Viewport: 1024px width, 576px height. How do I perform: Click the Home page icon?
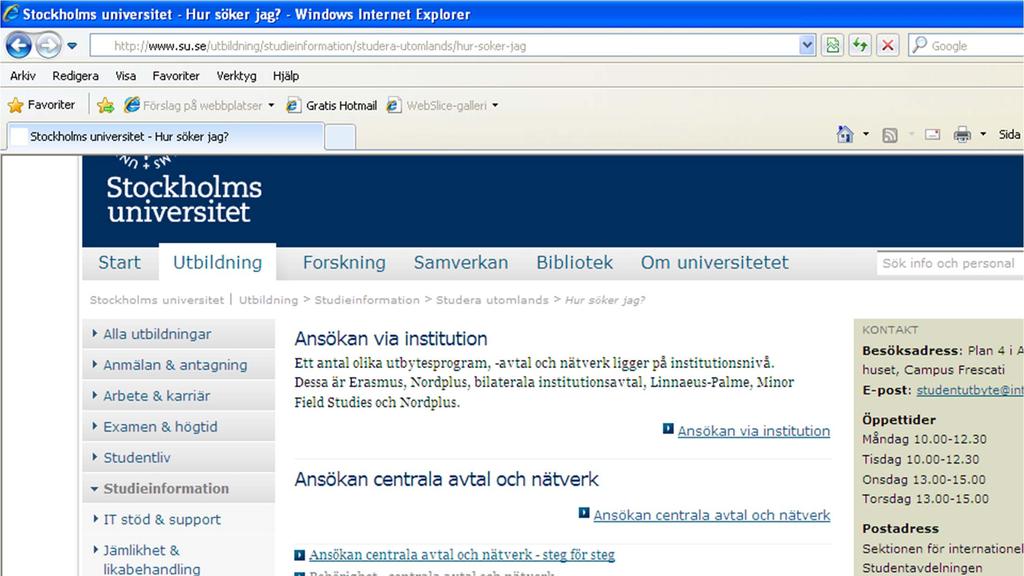845,135
